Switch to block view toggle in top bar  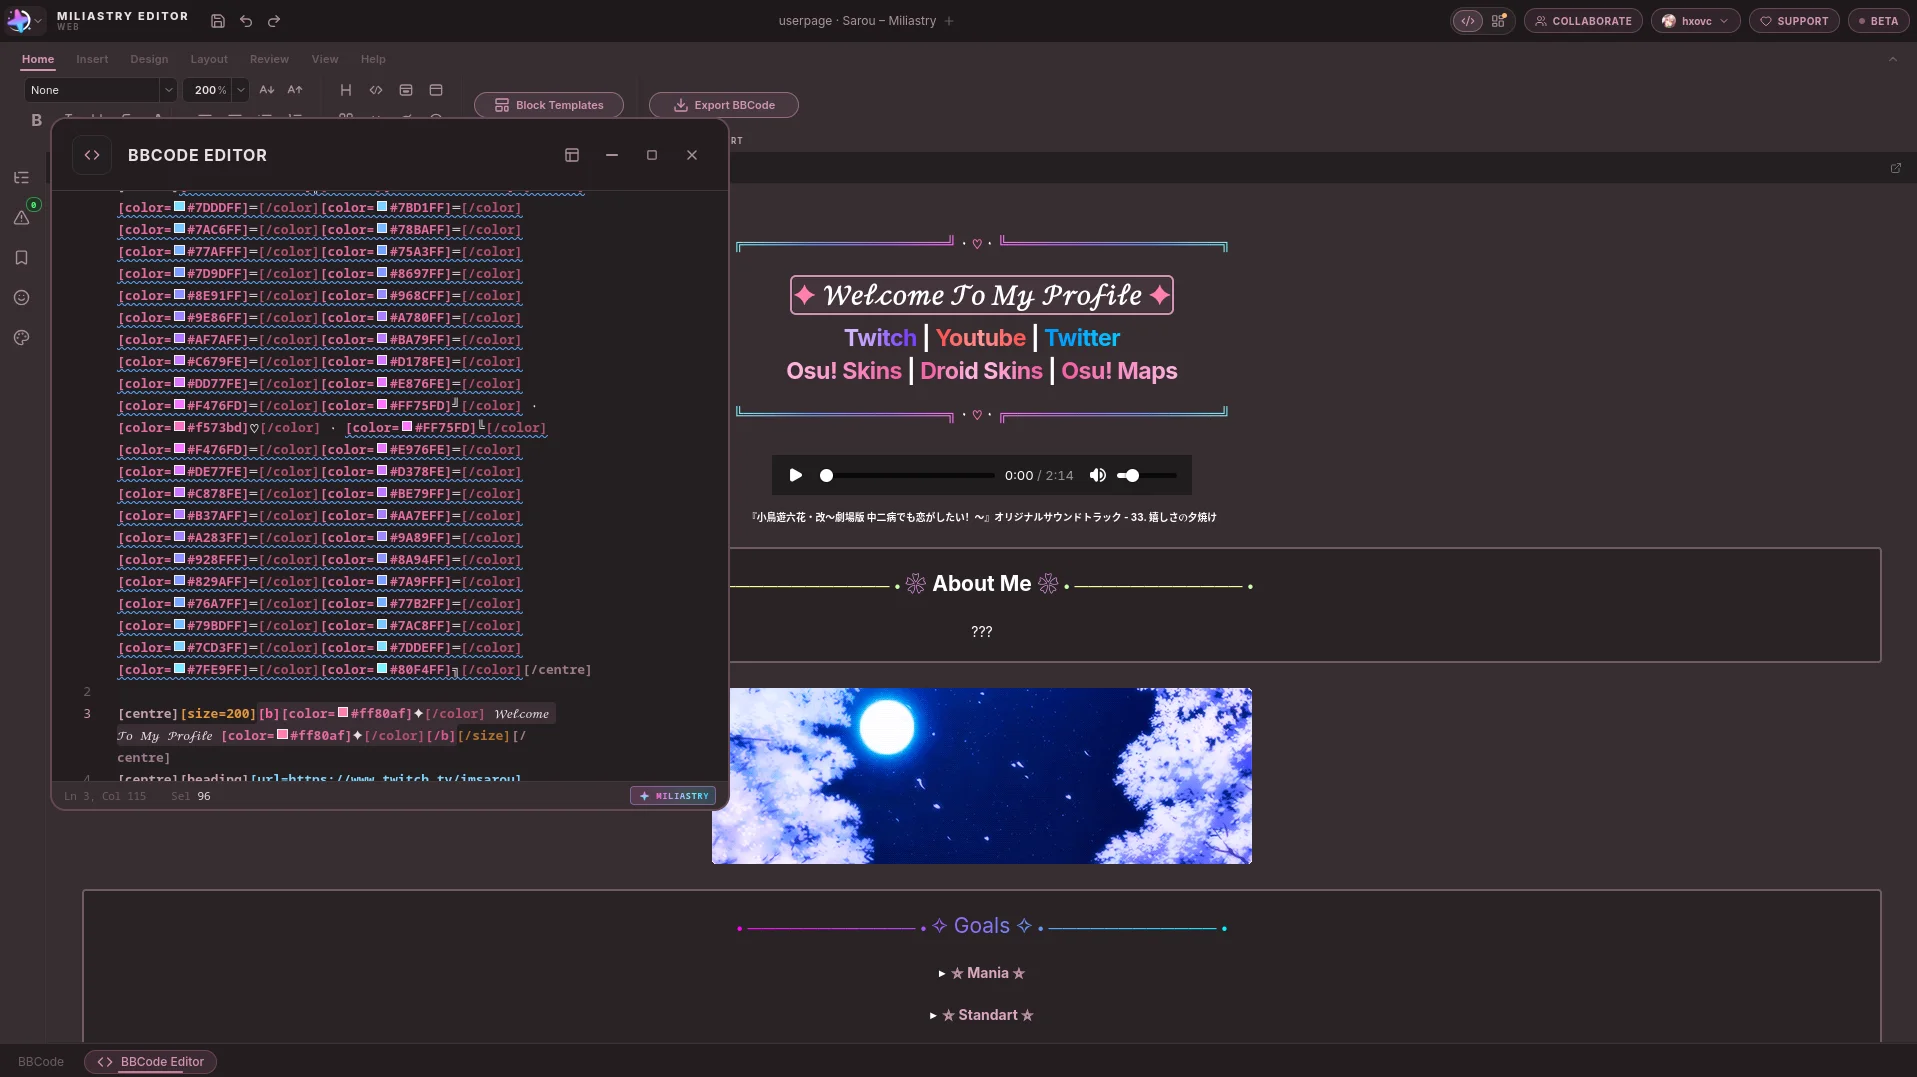1498,21
